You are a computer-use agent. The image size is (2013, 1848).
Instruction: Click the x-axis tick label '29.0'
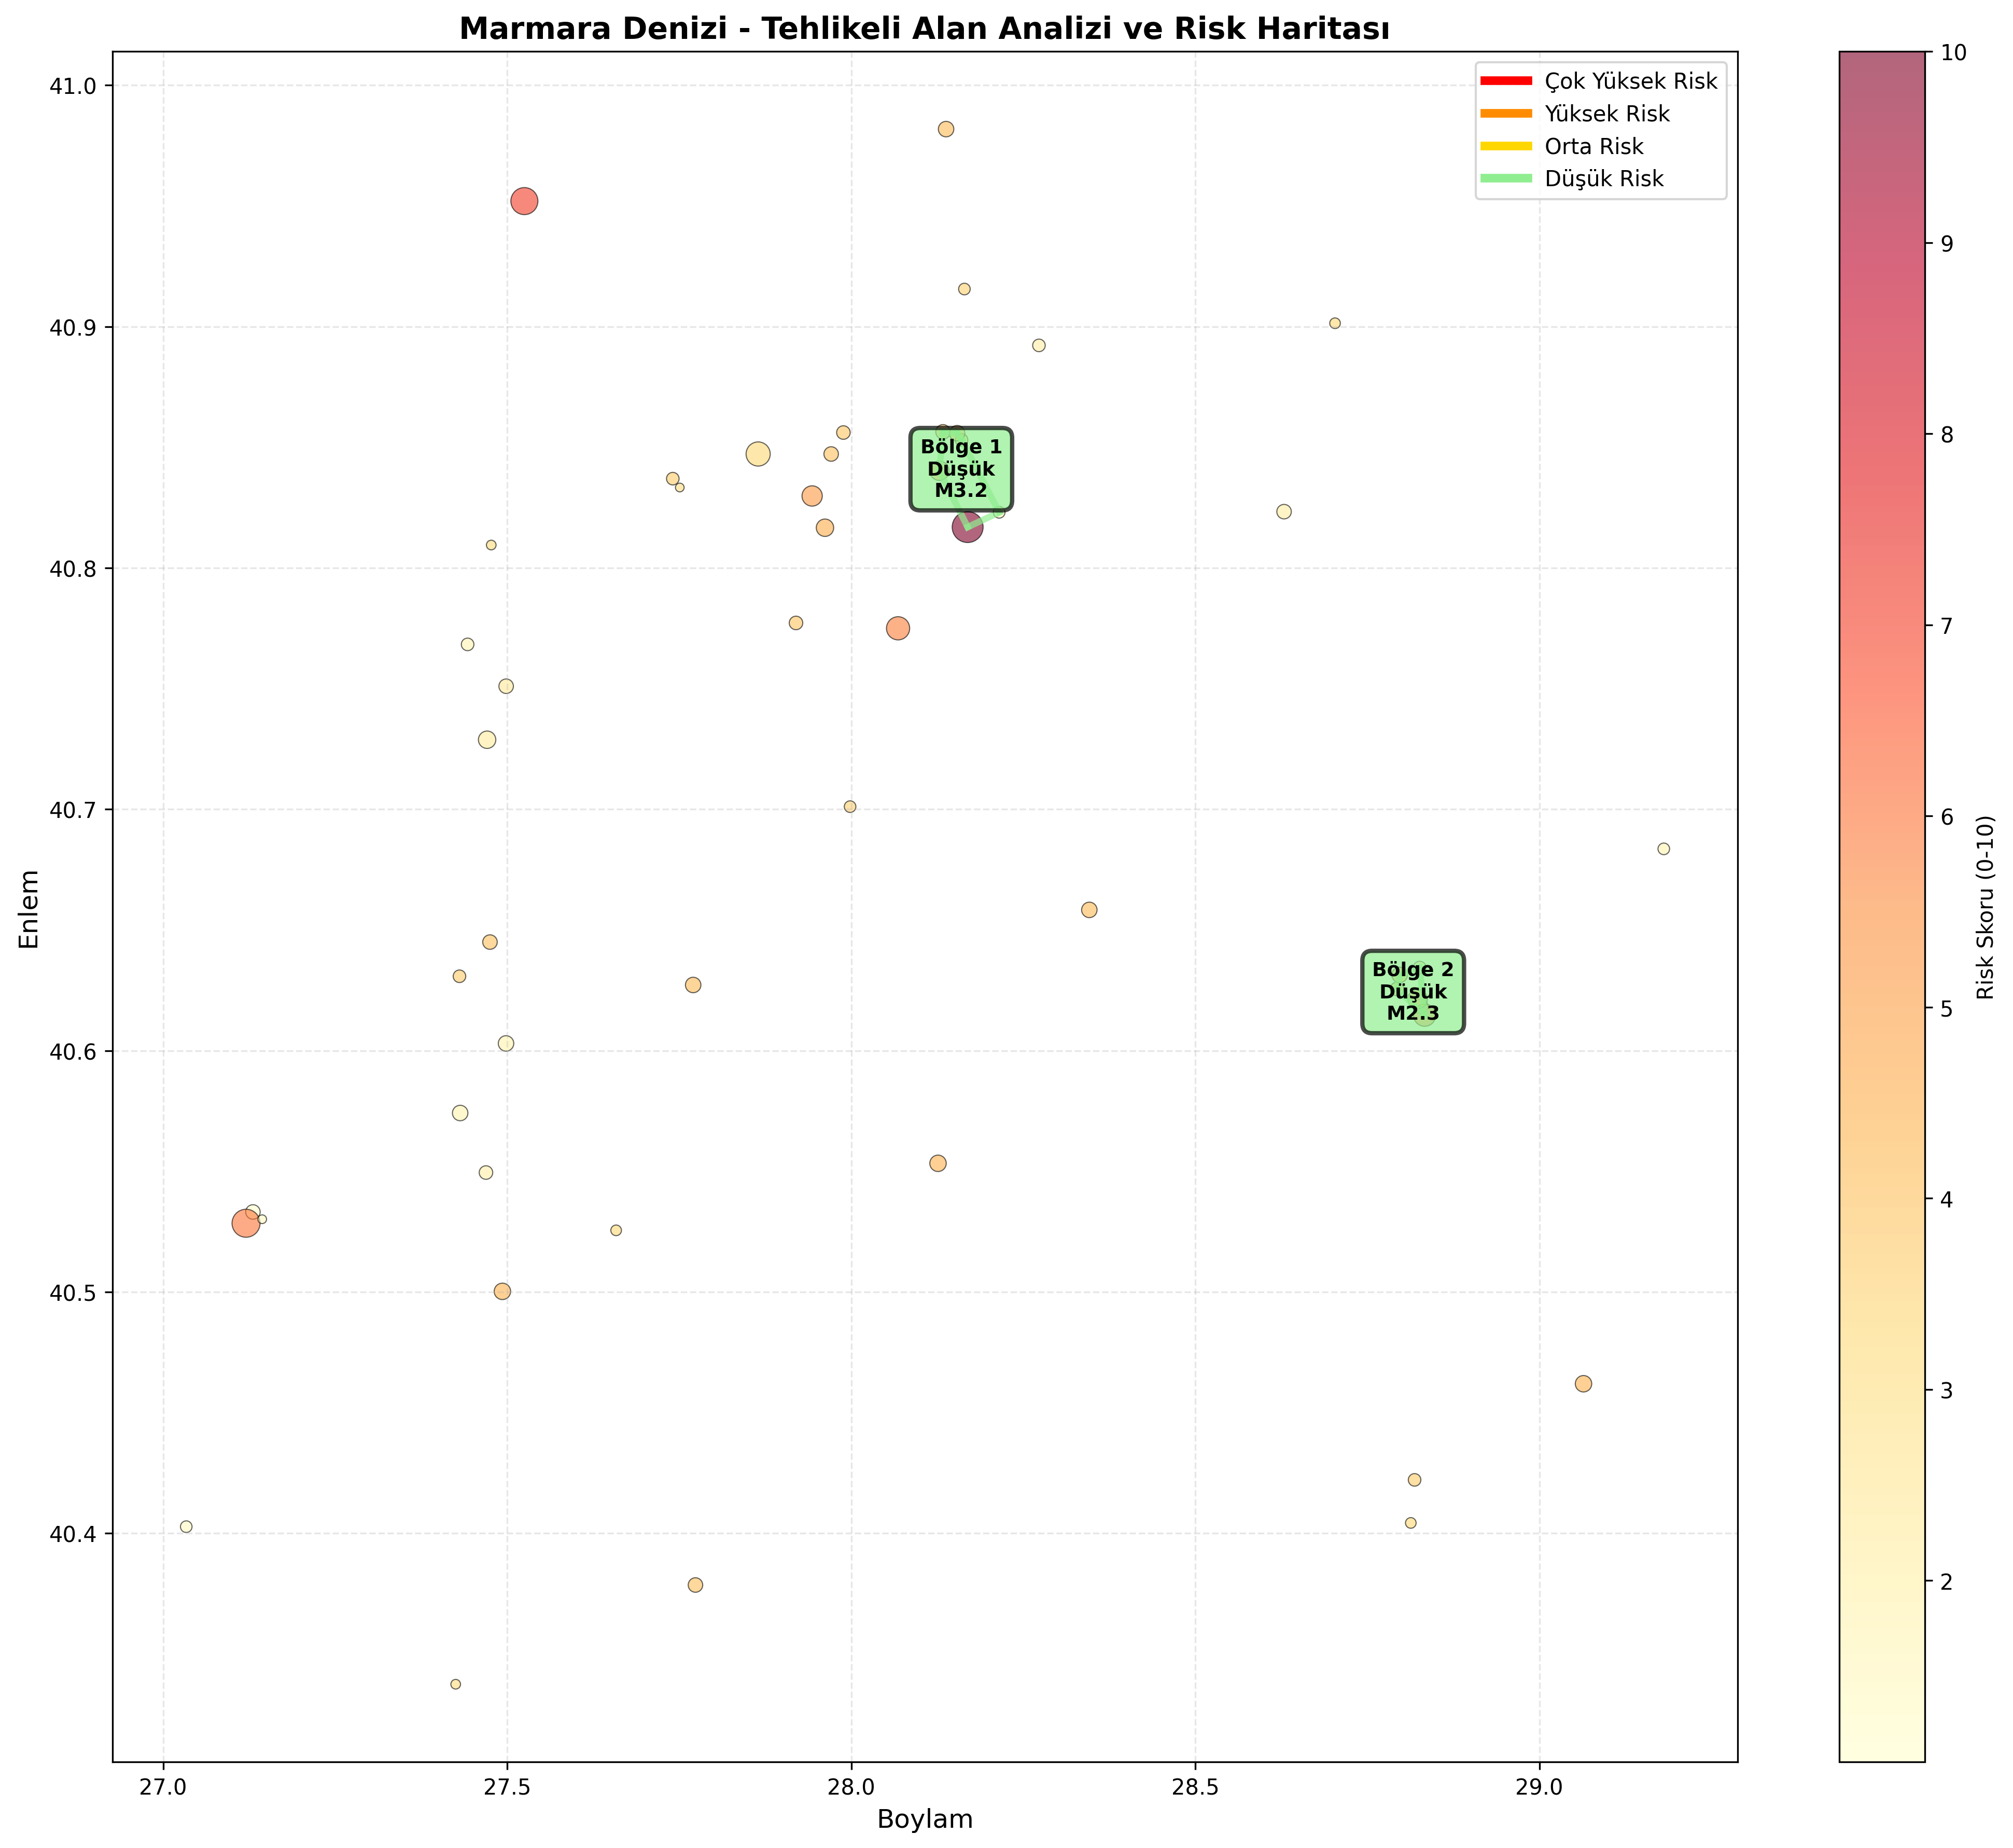(1539, 1785)
